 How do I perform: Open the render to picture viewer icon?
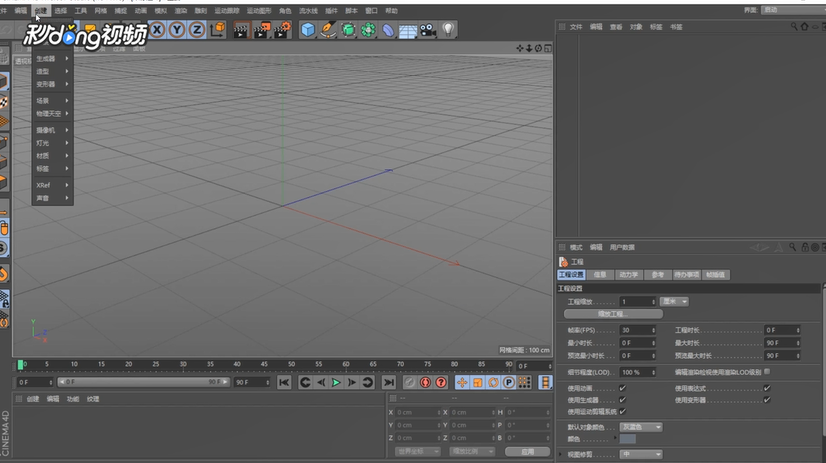pyautogui.click(x=262, y=30)
